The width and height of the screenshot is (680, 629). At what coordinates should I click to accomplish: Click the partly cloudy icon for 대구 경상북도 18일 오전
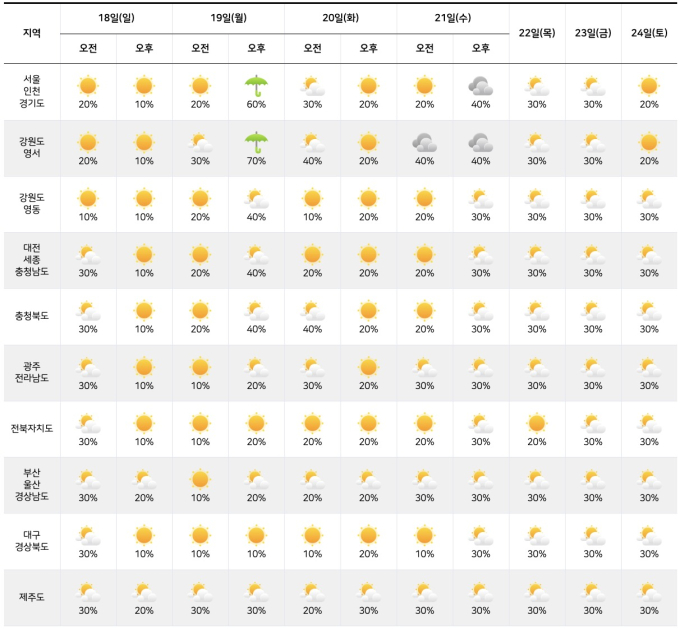(x=88, y=536)
